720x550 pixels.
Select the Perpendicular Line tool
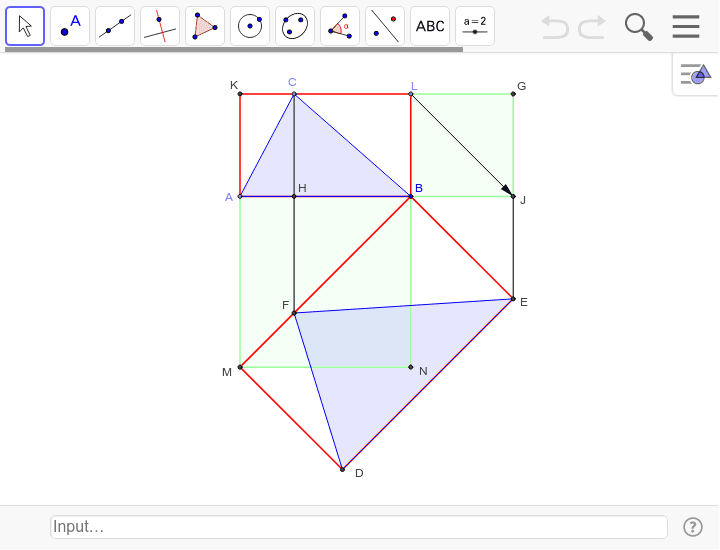(160, 26)
